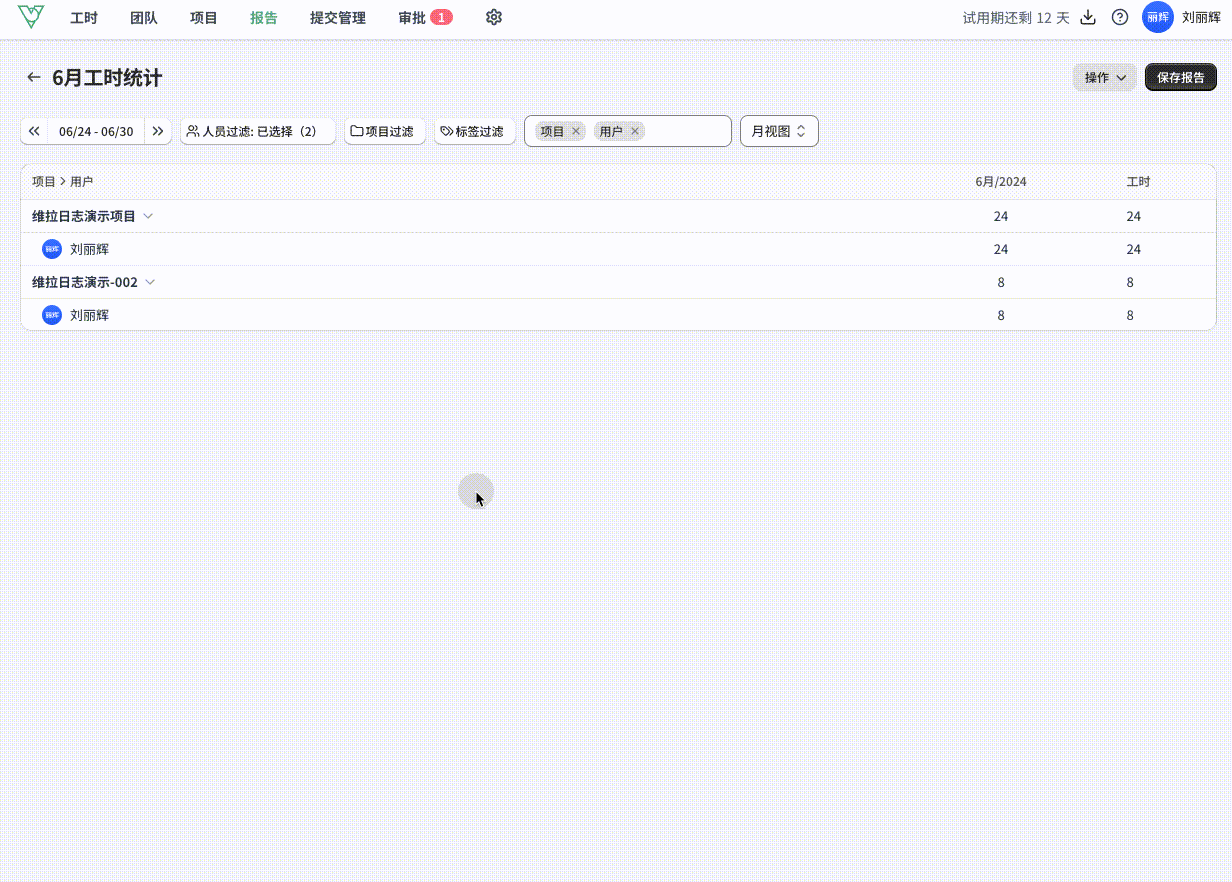Click 刘丽辉 under 维拉日志演示-002
Screen dimensions: 1232x882
pyautogui.click(x=89, y=315)
